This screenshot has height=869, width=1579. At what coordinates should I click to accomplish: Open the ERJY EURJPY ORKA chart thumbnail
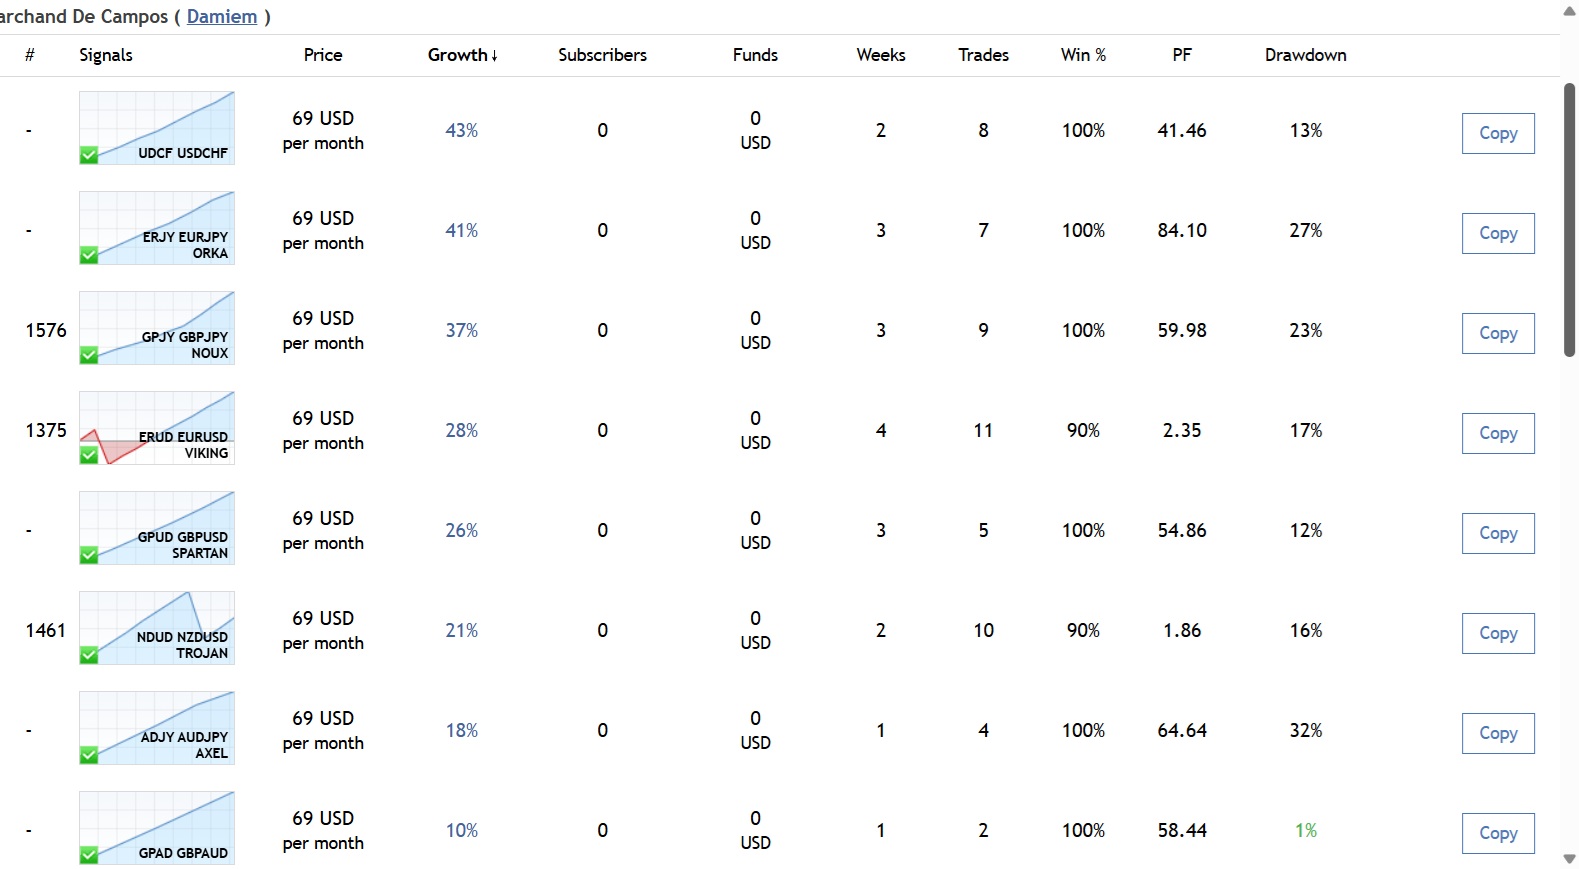(157, 227)
